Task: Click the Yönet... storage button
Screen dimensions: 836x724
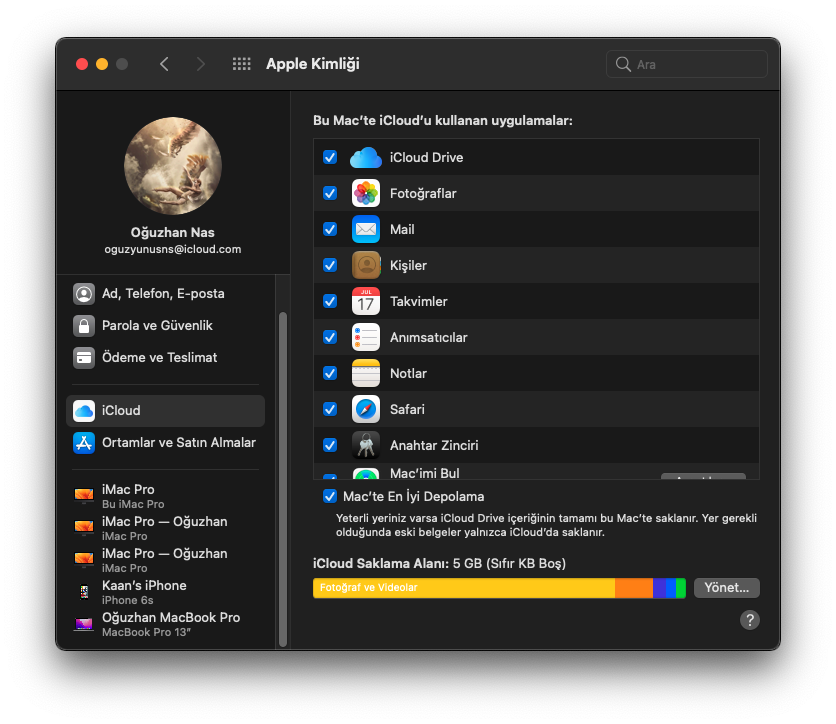Action: tap(727, 588)
